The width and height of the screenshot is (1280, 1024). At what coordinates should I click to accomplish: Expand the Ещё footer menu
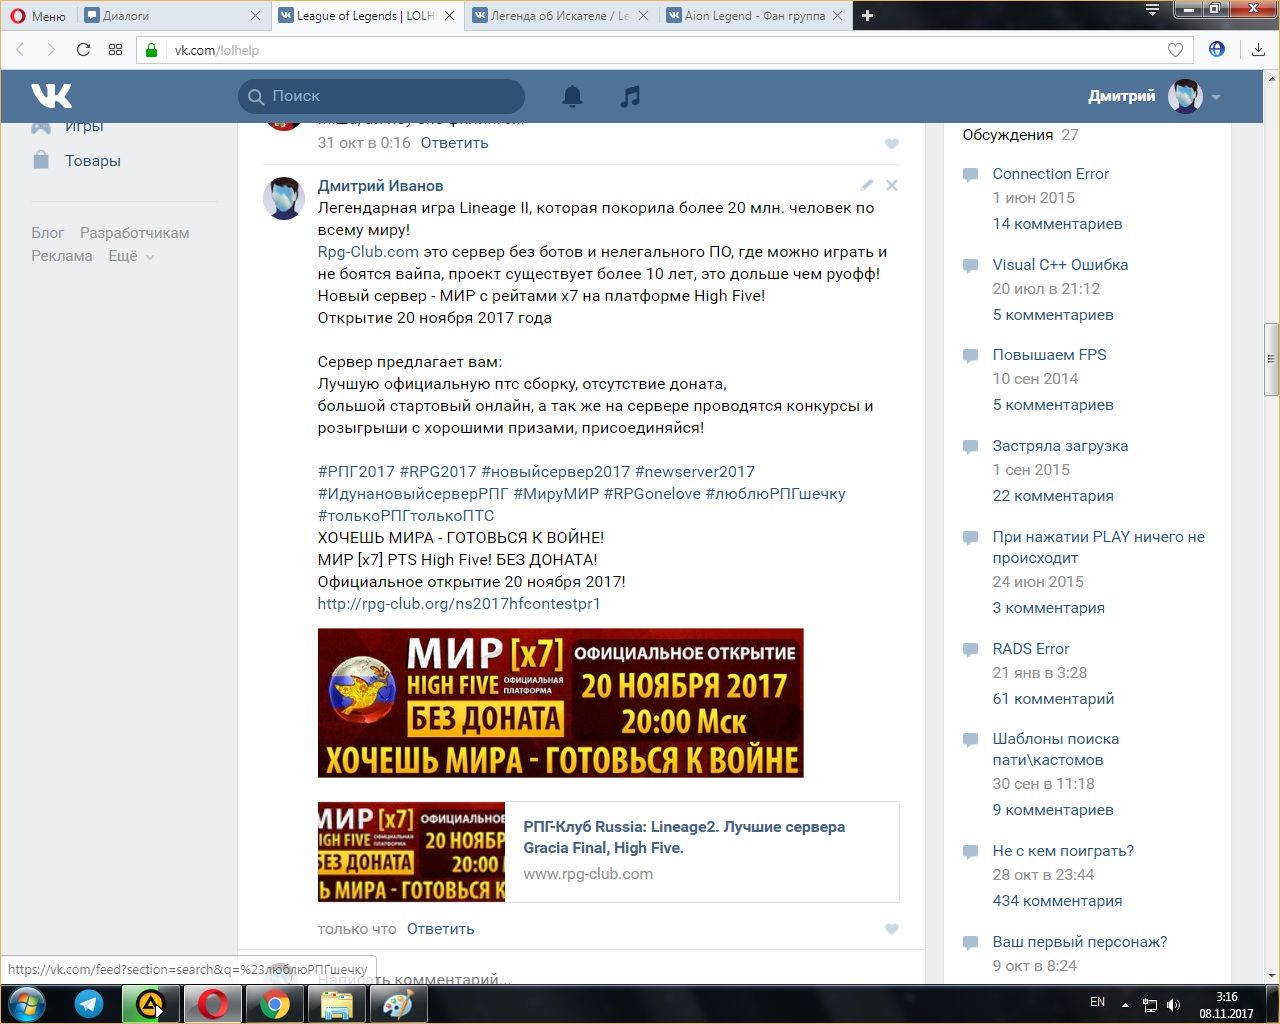point(129,256)
